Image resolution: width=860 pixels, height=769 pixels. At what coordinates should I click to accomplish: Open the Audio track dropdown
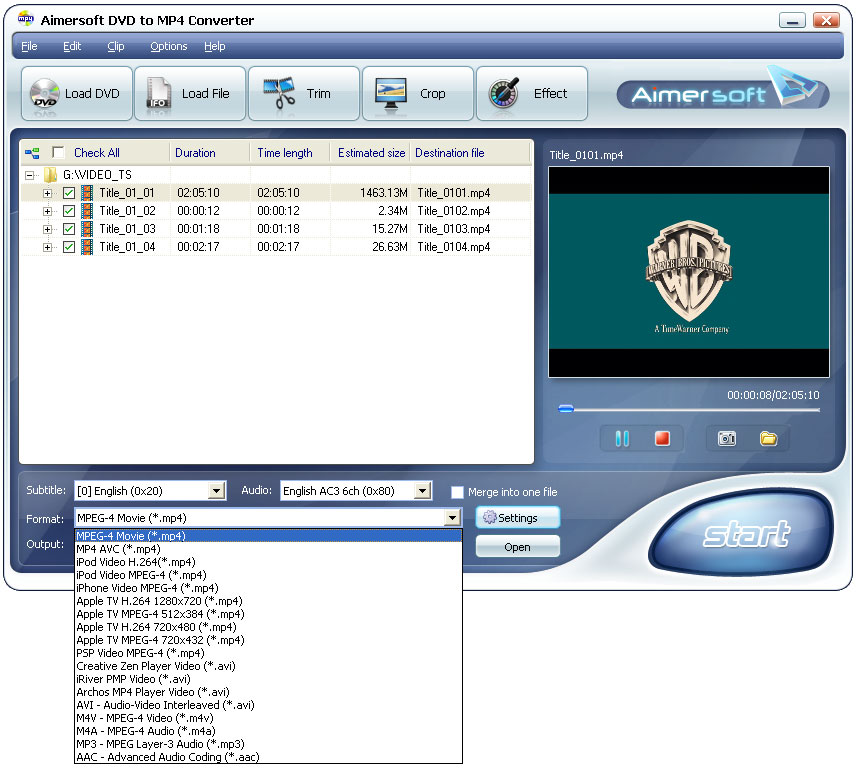(x=422, y=491)
